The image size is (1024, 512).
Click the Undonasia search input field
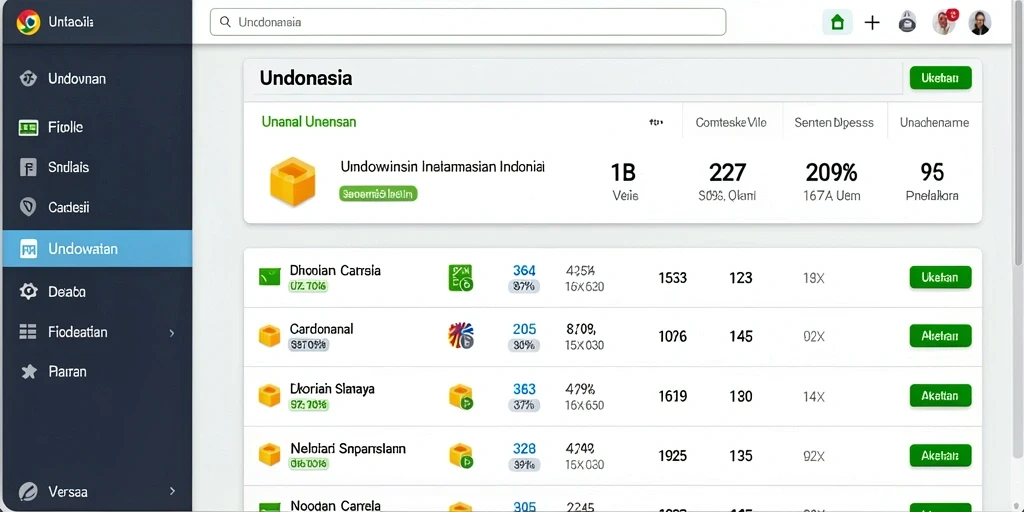(x=468, y=22)
